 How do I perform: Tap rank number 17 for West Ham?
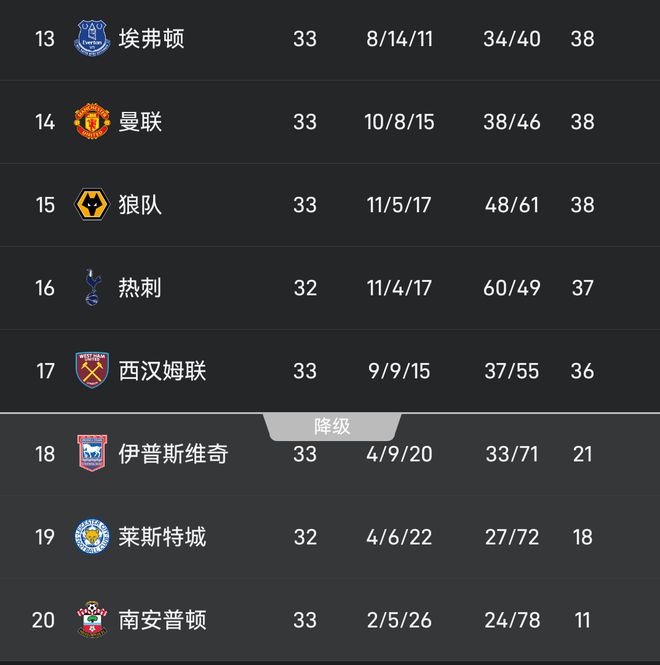(x=45, y=371)
